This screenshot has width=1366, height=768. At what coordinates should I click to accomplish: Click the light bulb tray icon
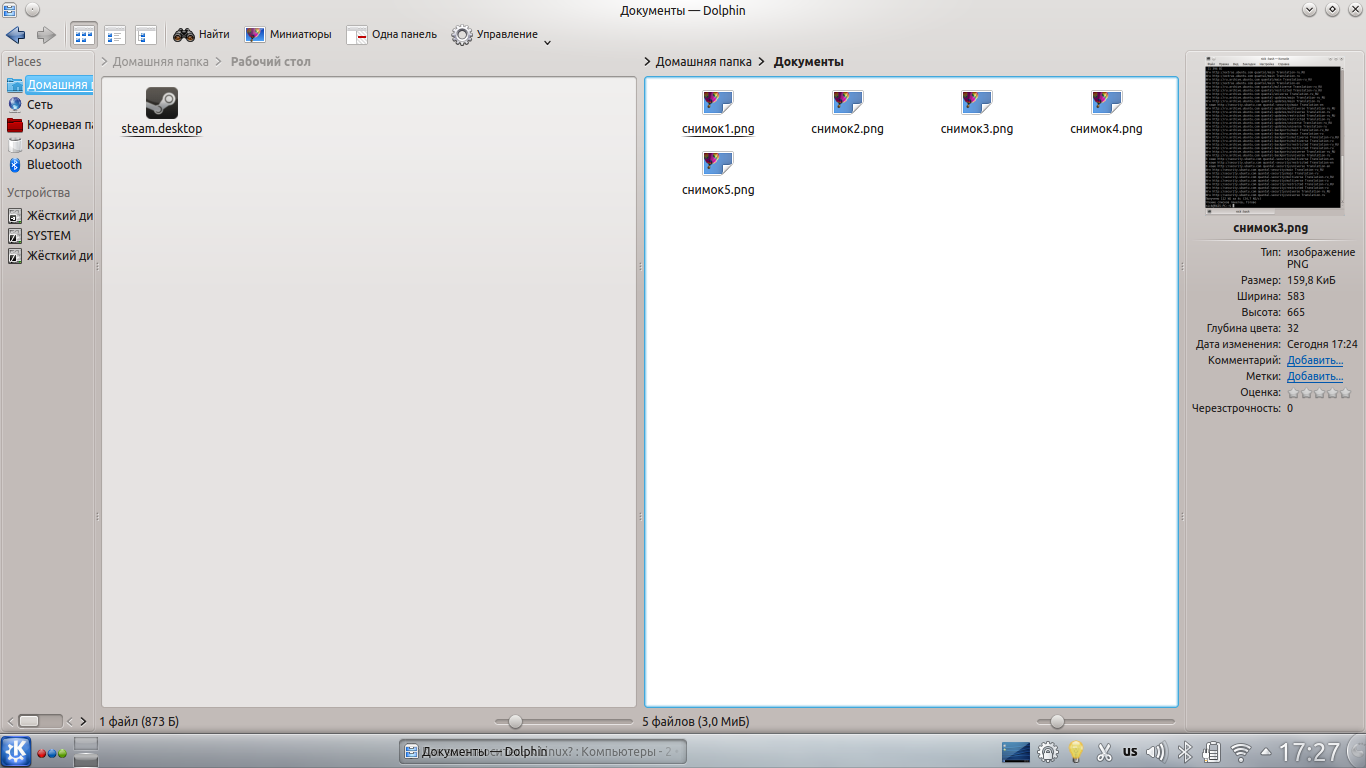pos(1076,751)
